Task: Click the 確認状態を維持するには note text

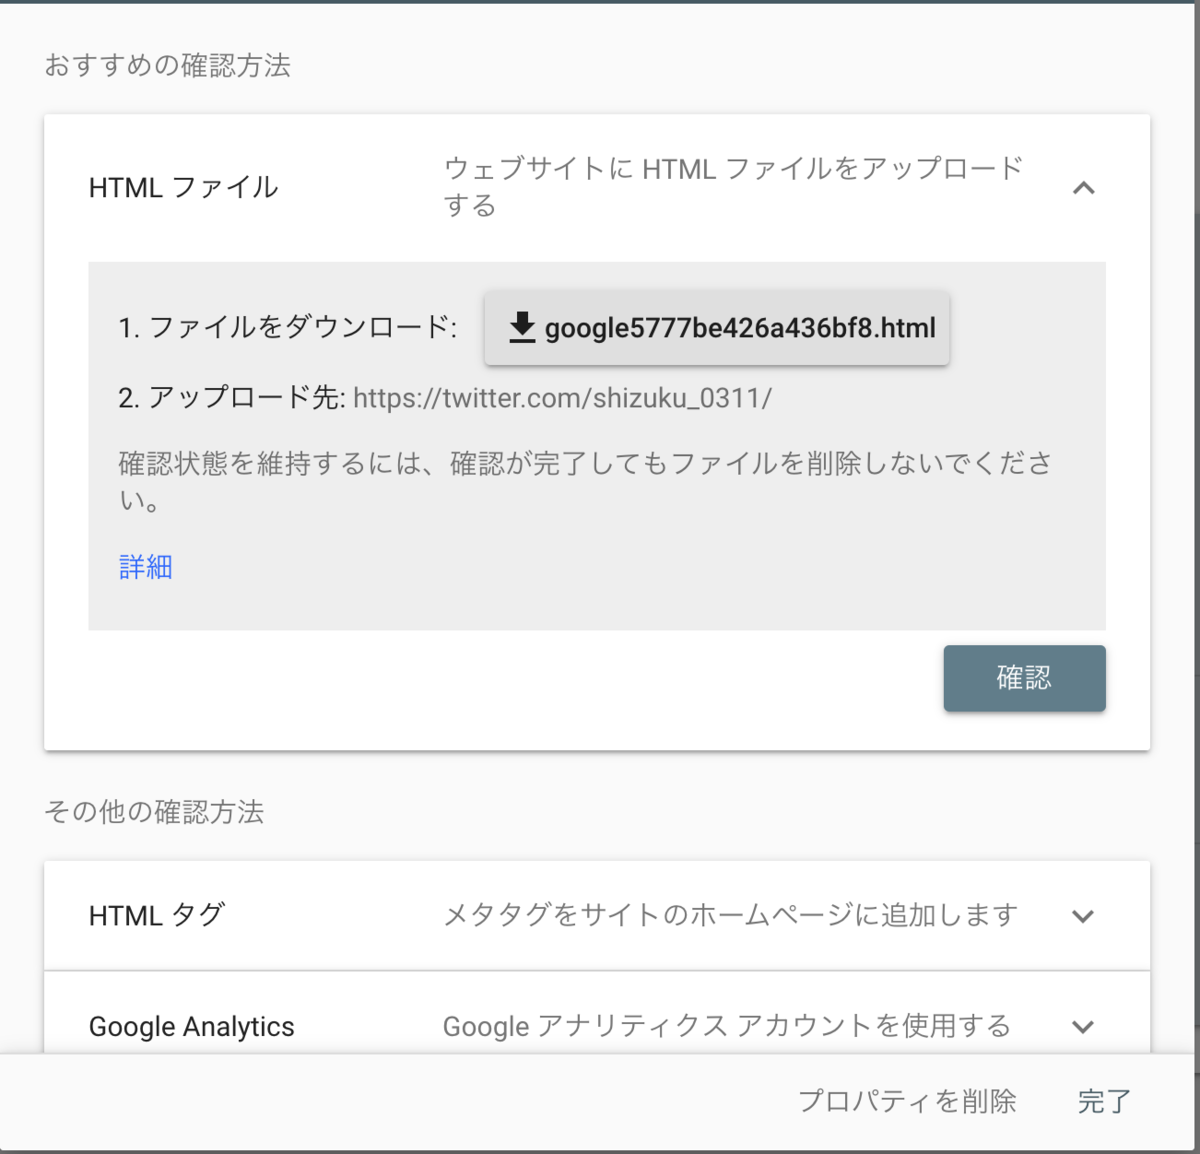Action: click(585, 480)
